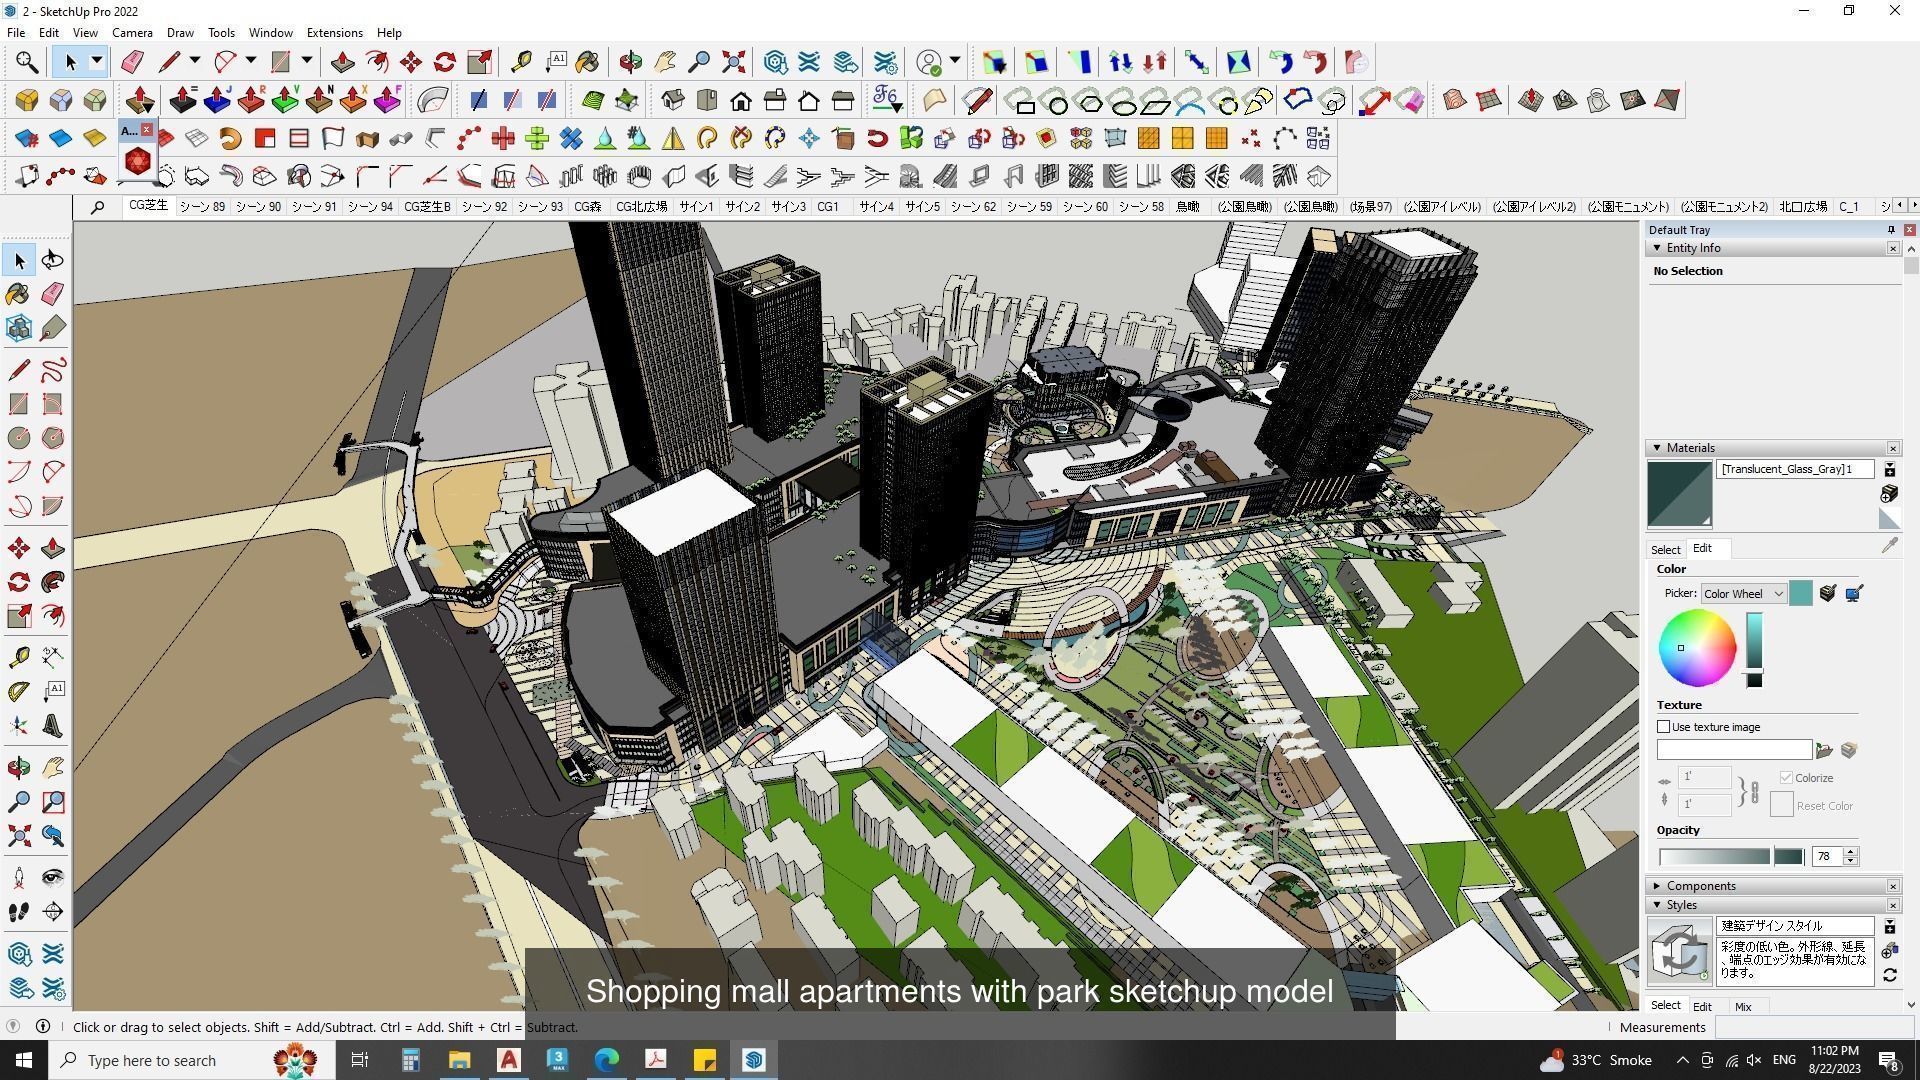Collapse the Entity Info panel
Image resolution: width=1920 pixels, height=1080 pixels.
(1657, 248)
